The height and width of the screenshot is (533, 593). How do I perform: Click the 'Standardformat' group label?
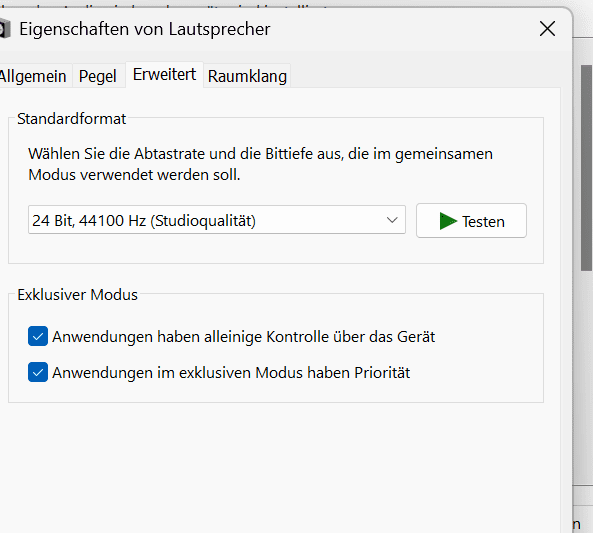pos(71,119)
